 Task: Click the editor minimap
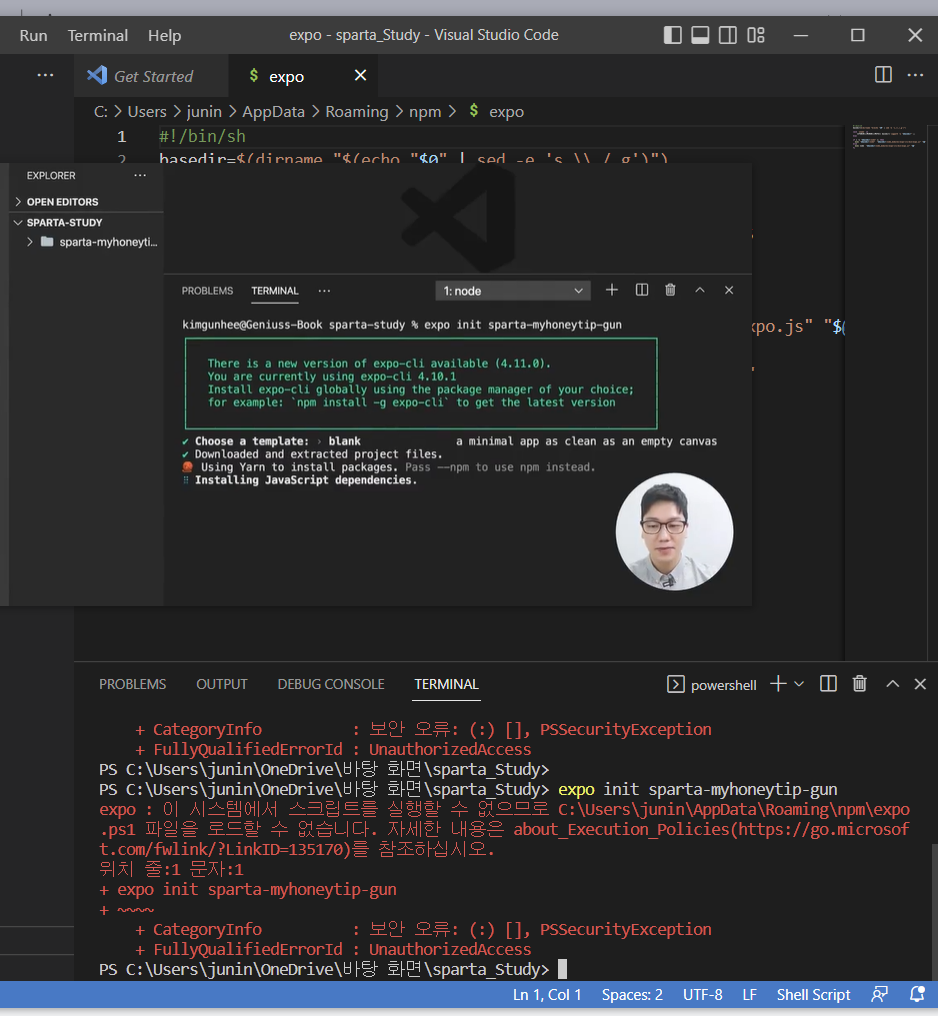pyautogui.click(x=889, y=137)
